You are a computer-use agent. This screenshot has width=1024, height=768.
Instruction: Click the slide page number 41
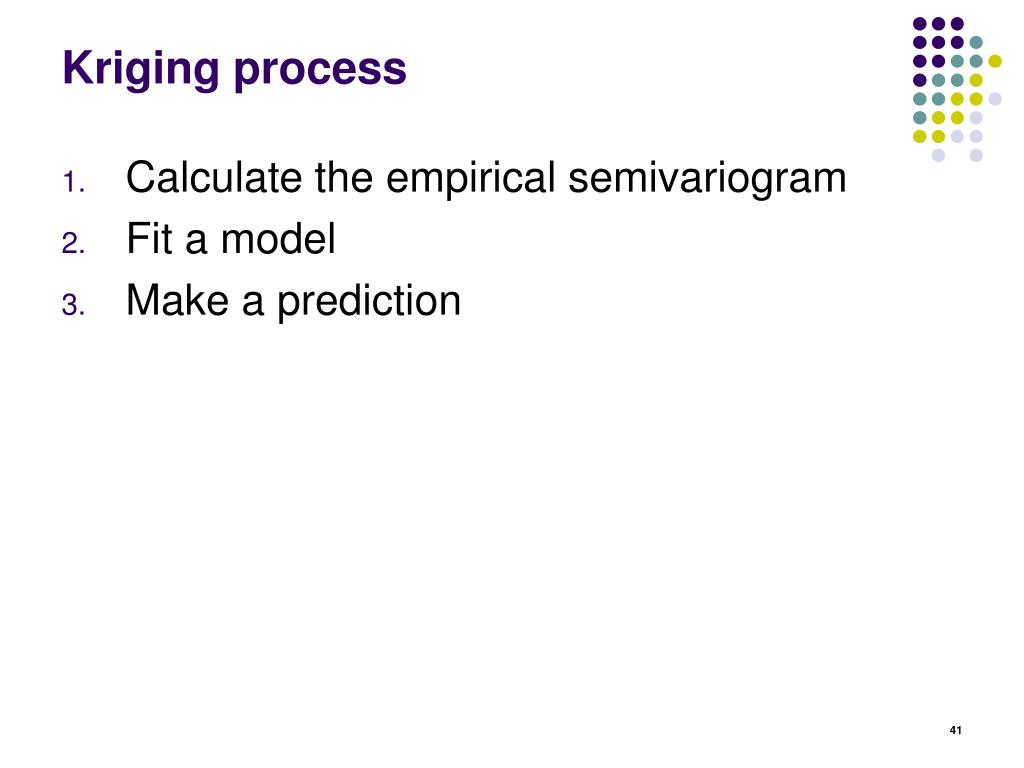pyautogui.click(x=955, y=730)
